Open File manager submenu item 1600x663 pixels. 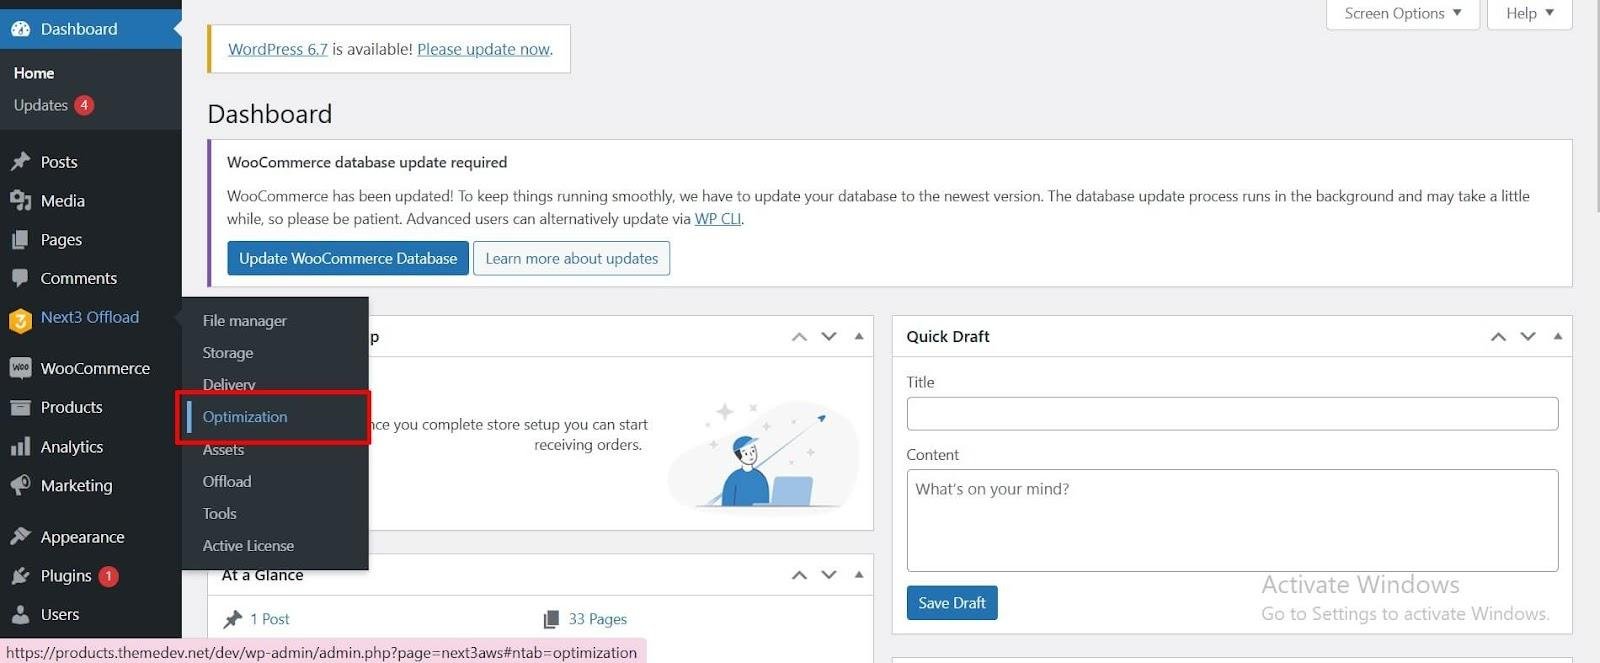click(244, 321)
